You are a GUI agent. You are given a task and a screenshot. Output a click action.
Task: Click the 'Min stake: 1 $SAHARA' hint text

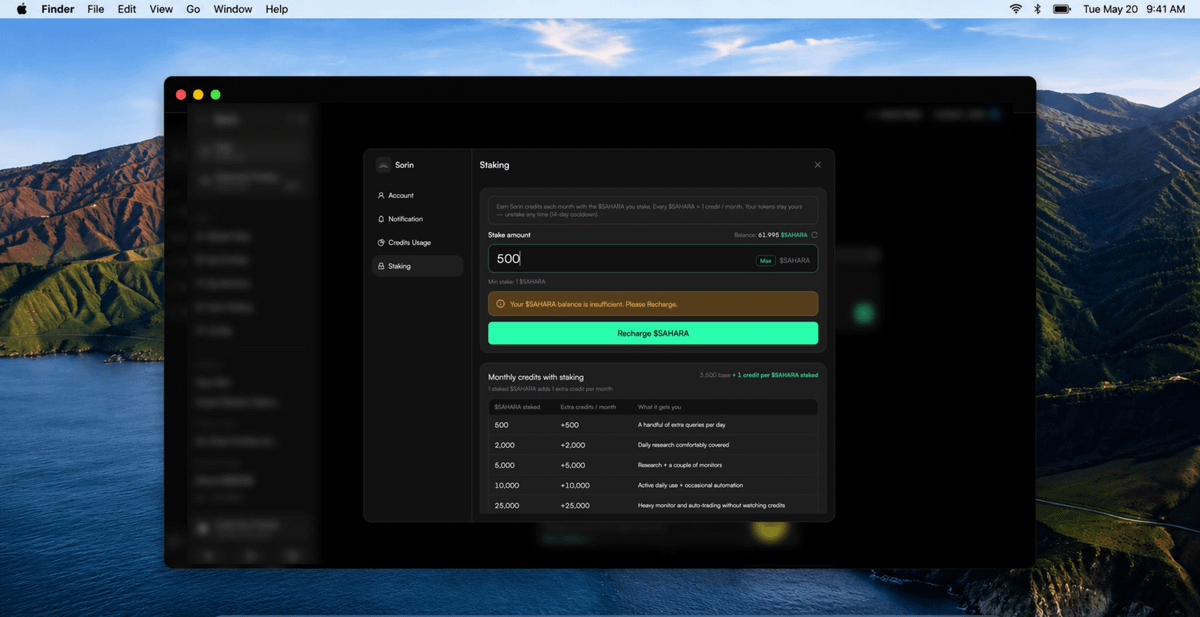pos(517,282)
